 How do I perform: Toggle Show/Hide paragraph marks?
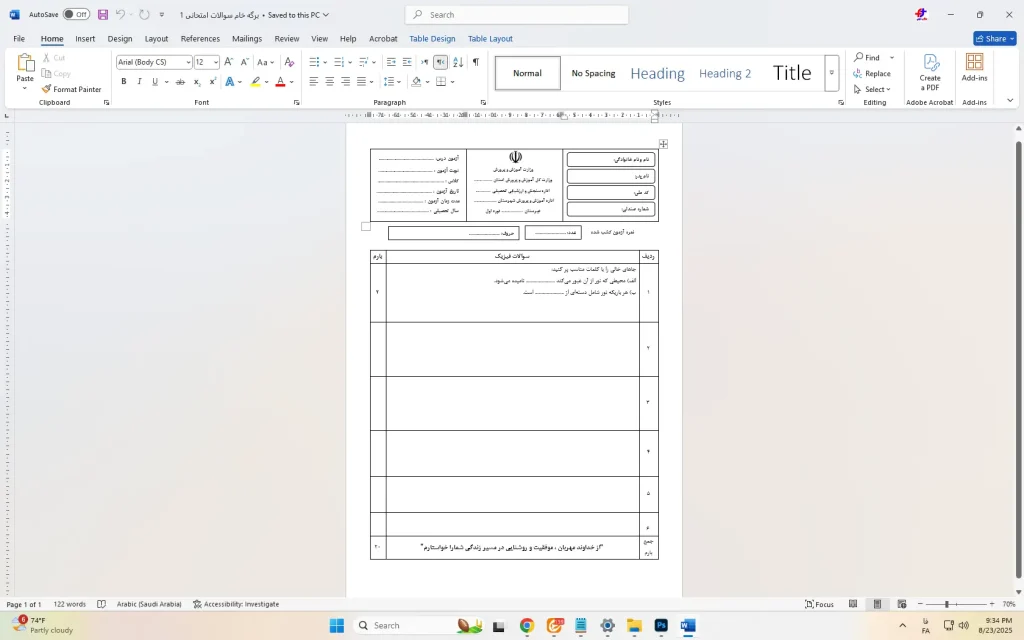475,62
